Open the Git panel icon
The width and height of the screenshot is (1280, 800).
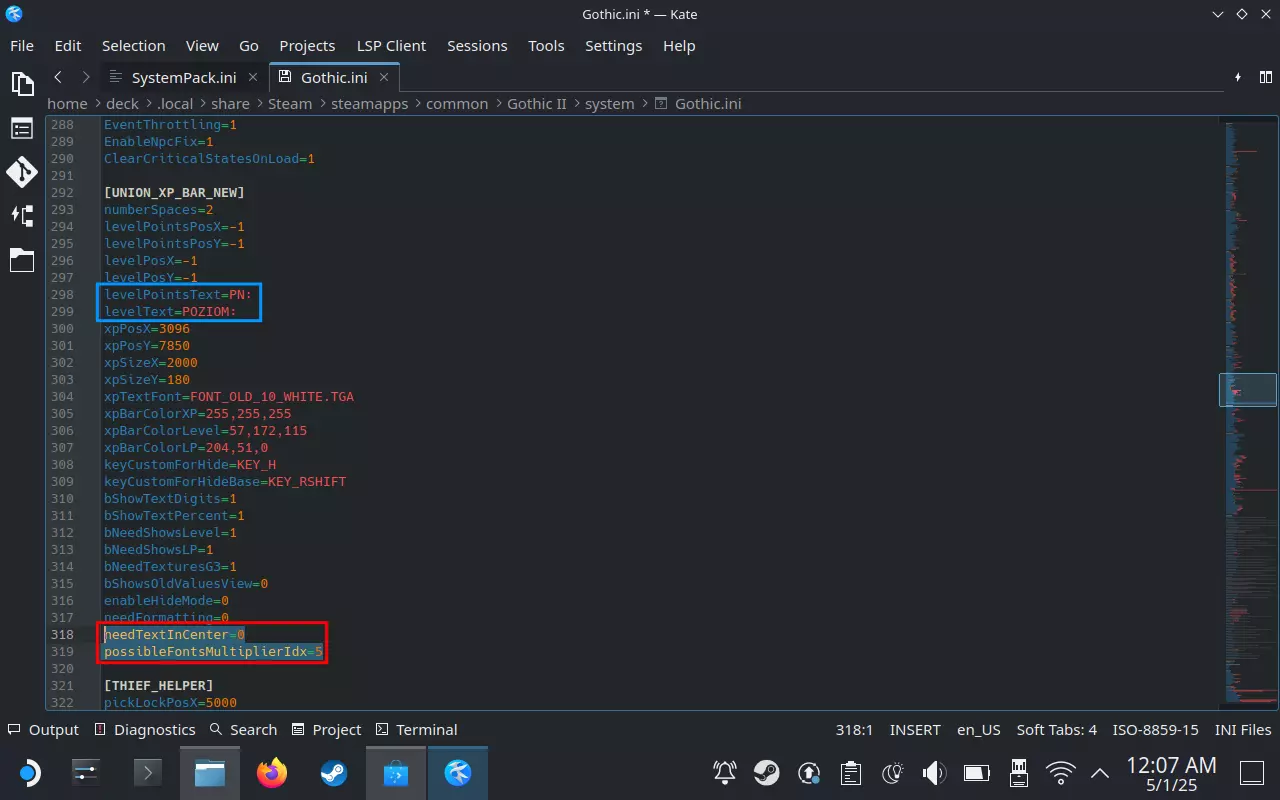pyautogui.click(x=22, y=172)
